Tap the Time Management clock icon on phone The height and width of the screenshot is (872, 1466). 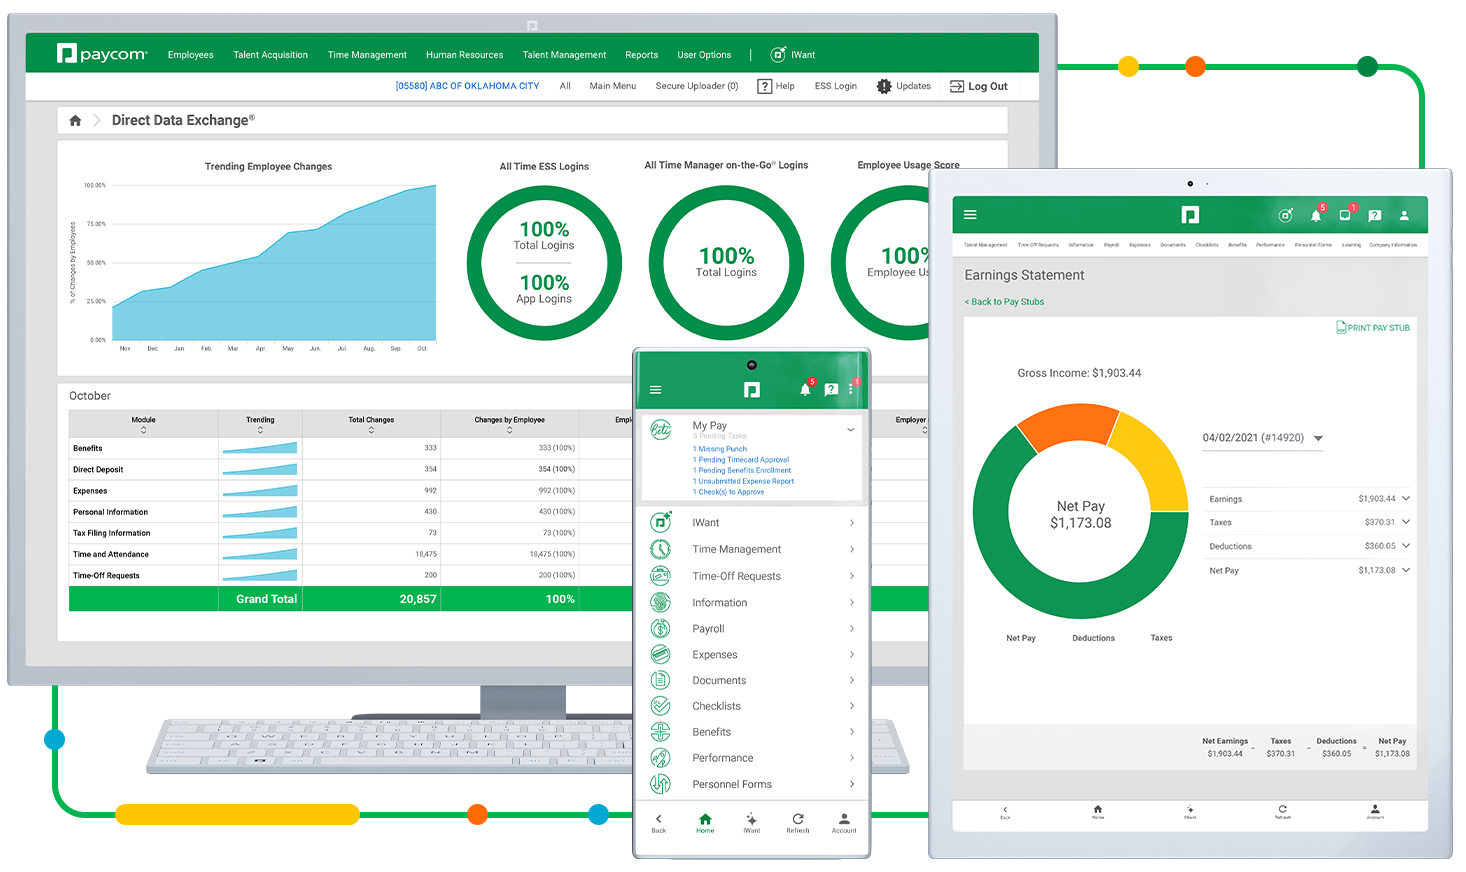point(660,549)
